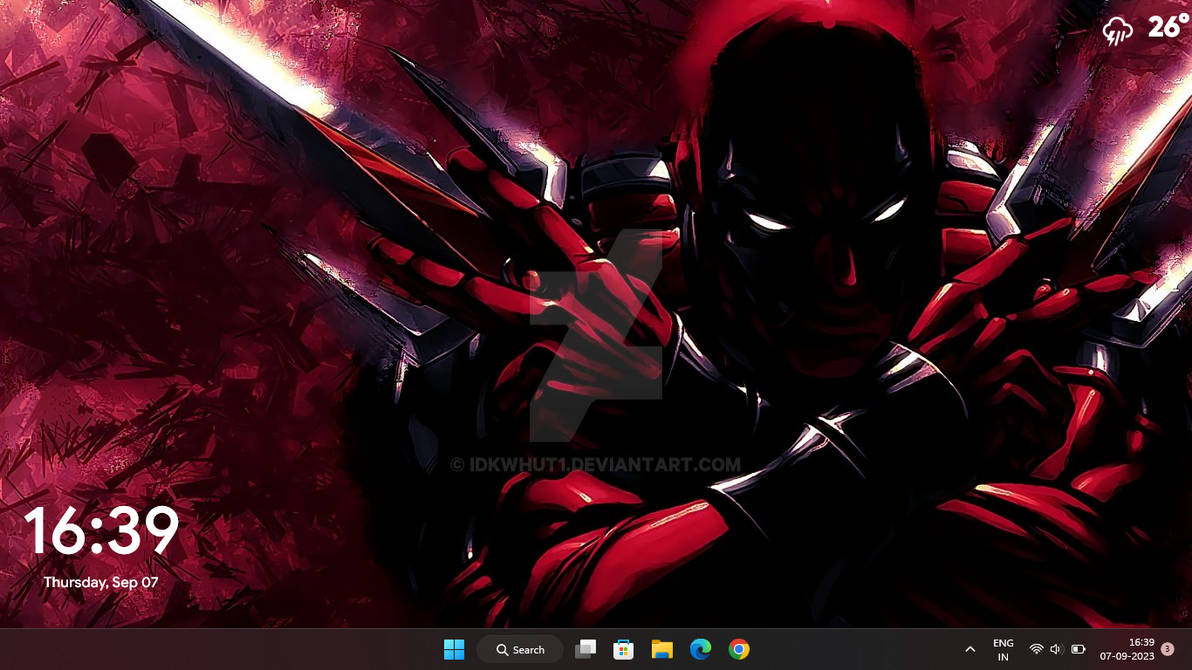
Task: Click the 16:39 desktop clock widget
Action: [x=101, y=530]
